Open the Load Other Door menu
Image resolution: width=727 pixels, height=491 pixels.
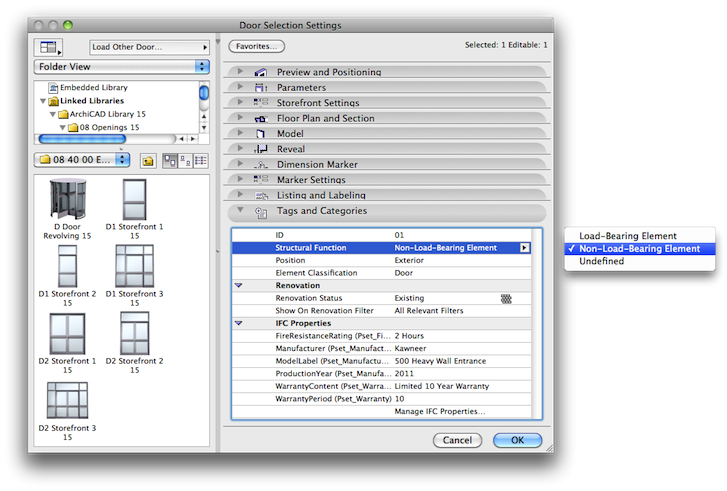coord(148,47)
